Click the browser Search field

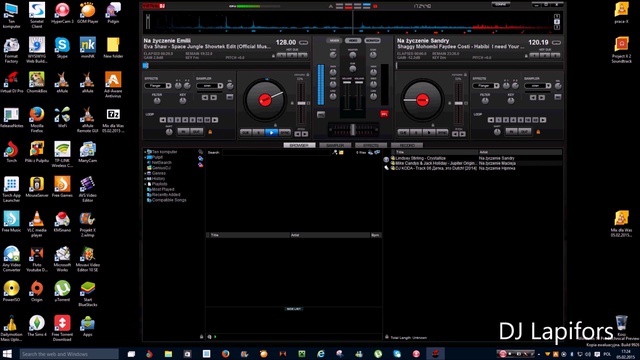click(x=276, y=152)
